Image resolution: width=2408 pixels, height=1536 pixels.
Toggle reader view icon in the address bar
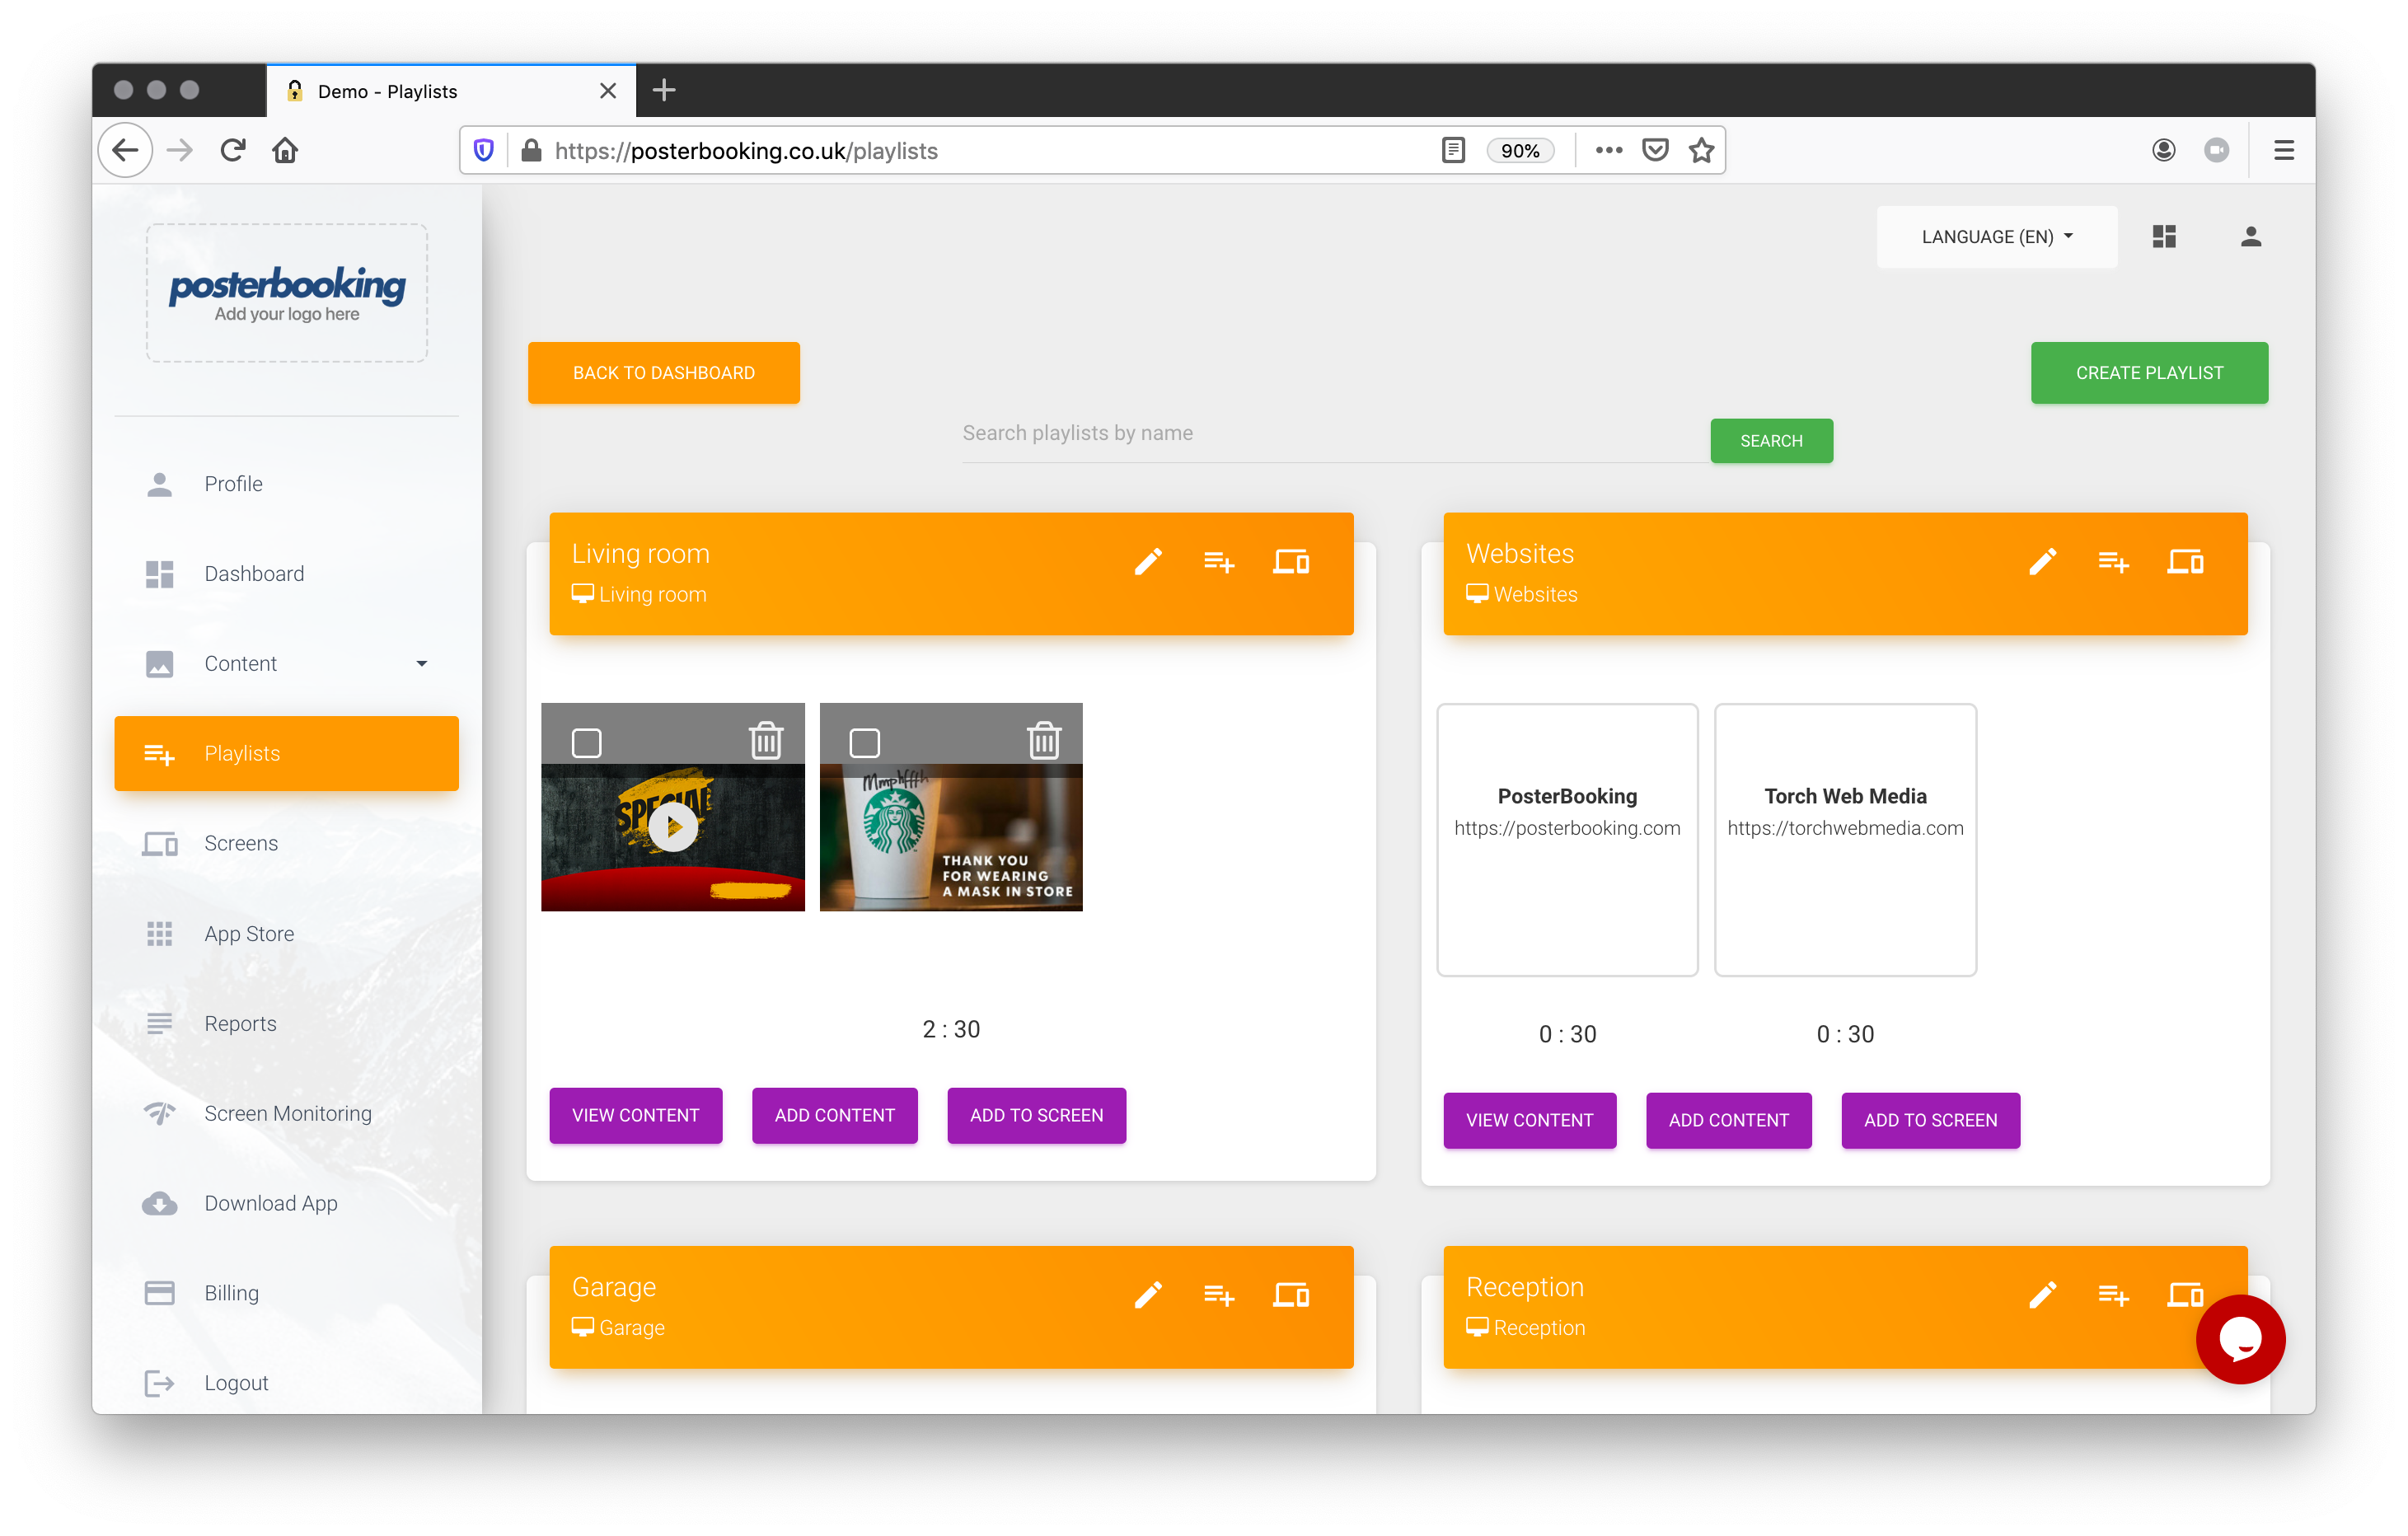click(1453, 150)
